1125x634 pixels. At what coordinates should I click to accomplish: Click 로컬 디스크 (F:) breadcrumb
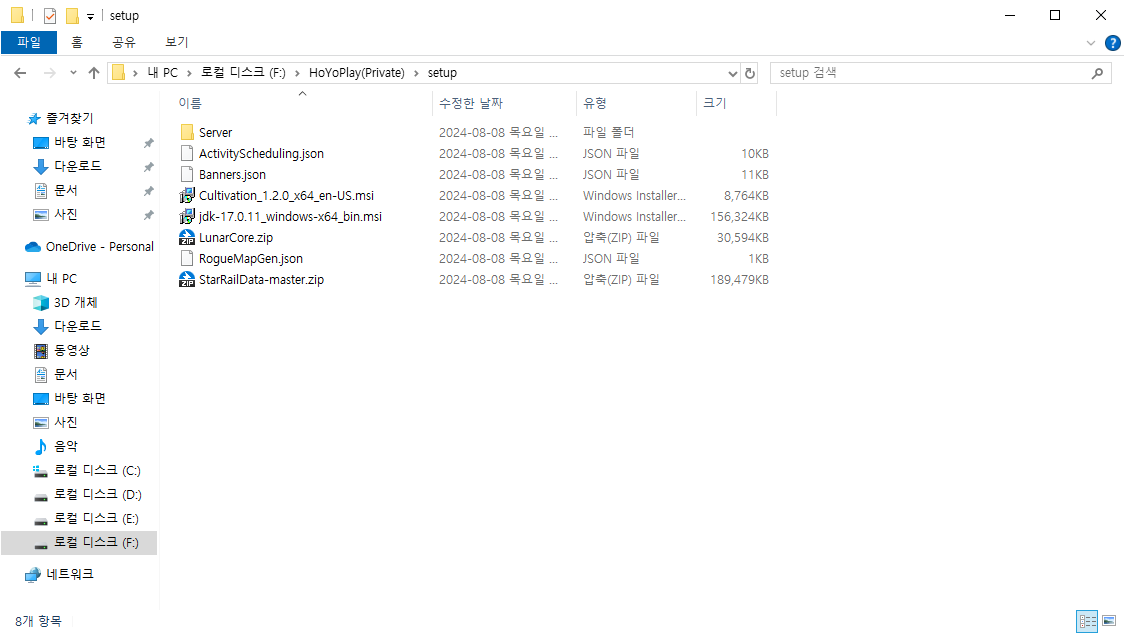(x=243, y=72)
